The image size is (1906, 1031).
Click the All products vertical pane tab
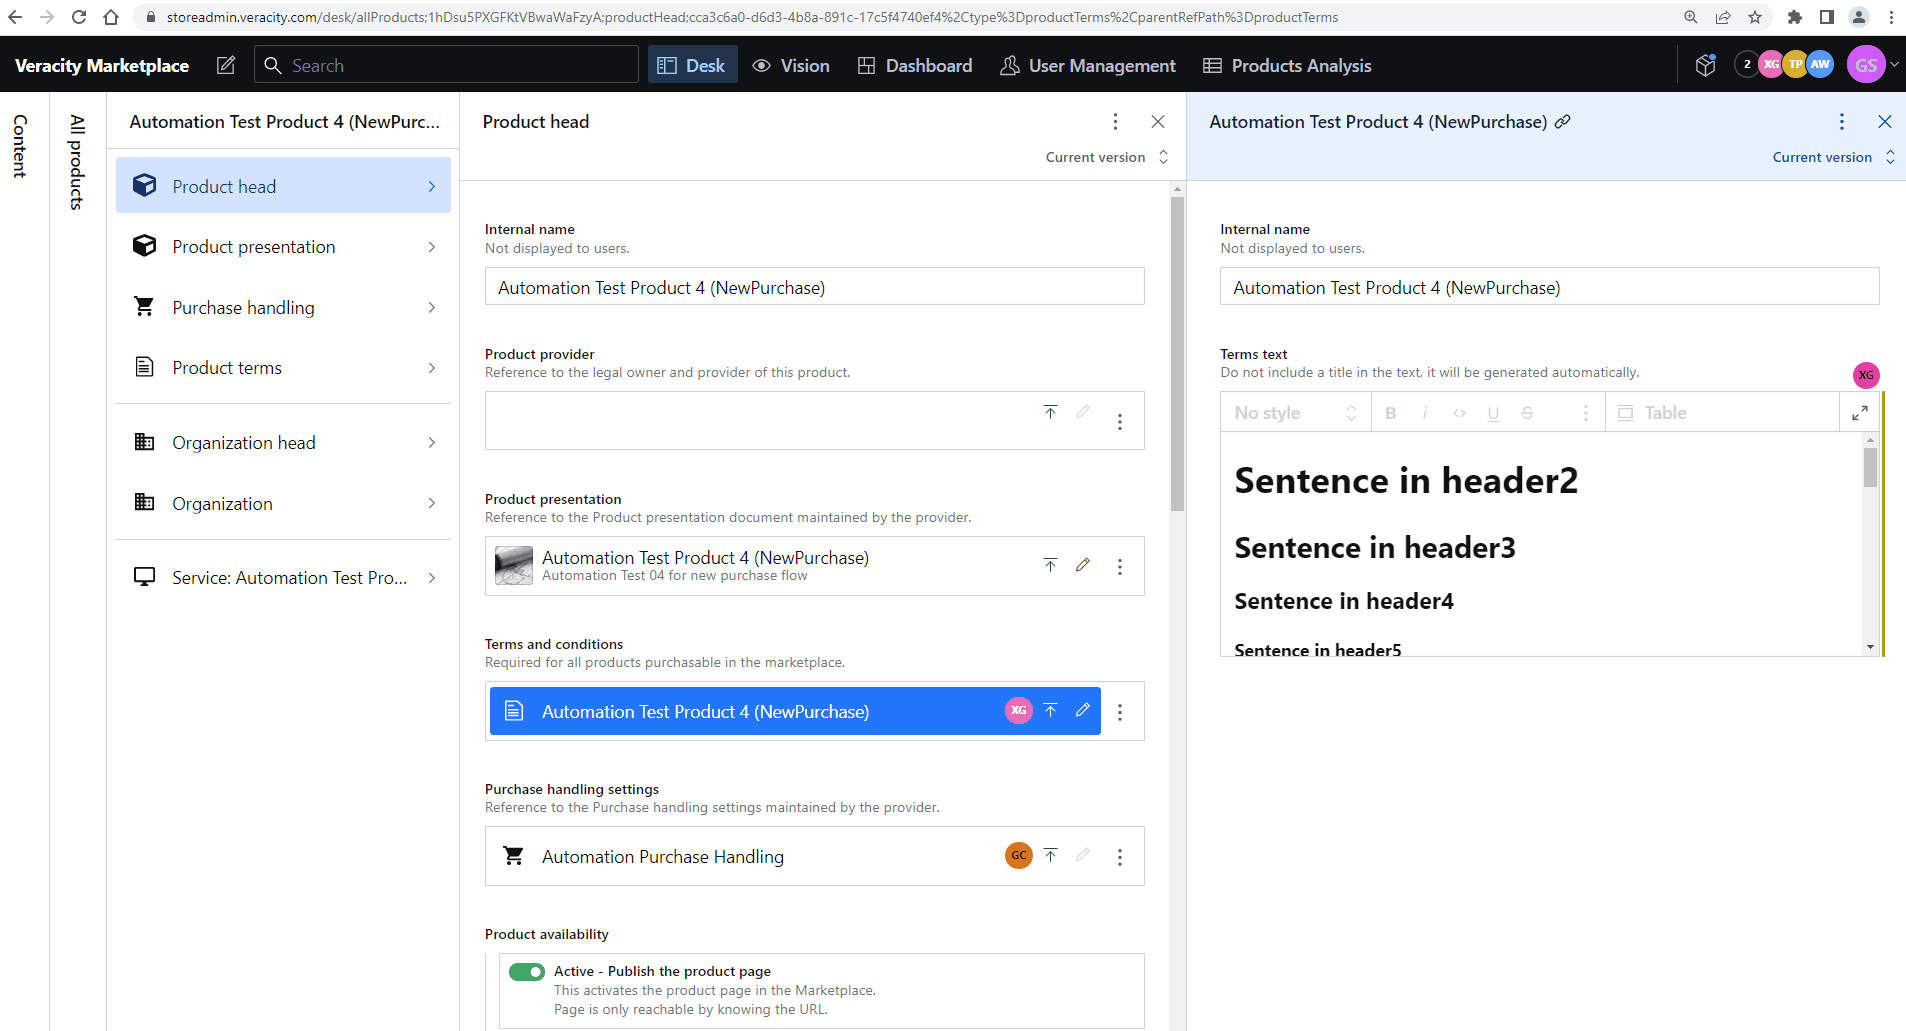pyautogui.click(x=77, y=162)
